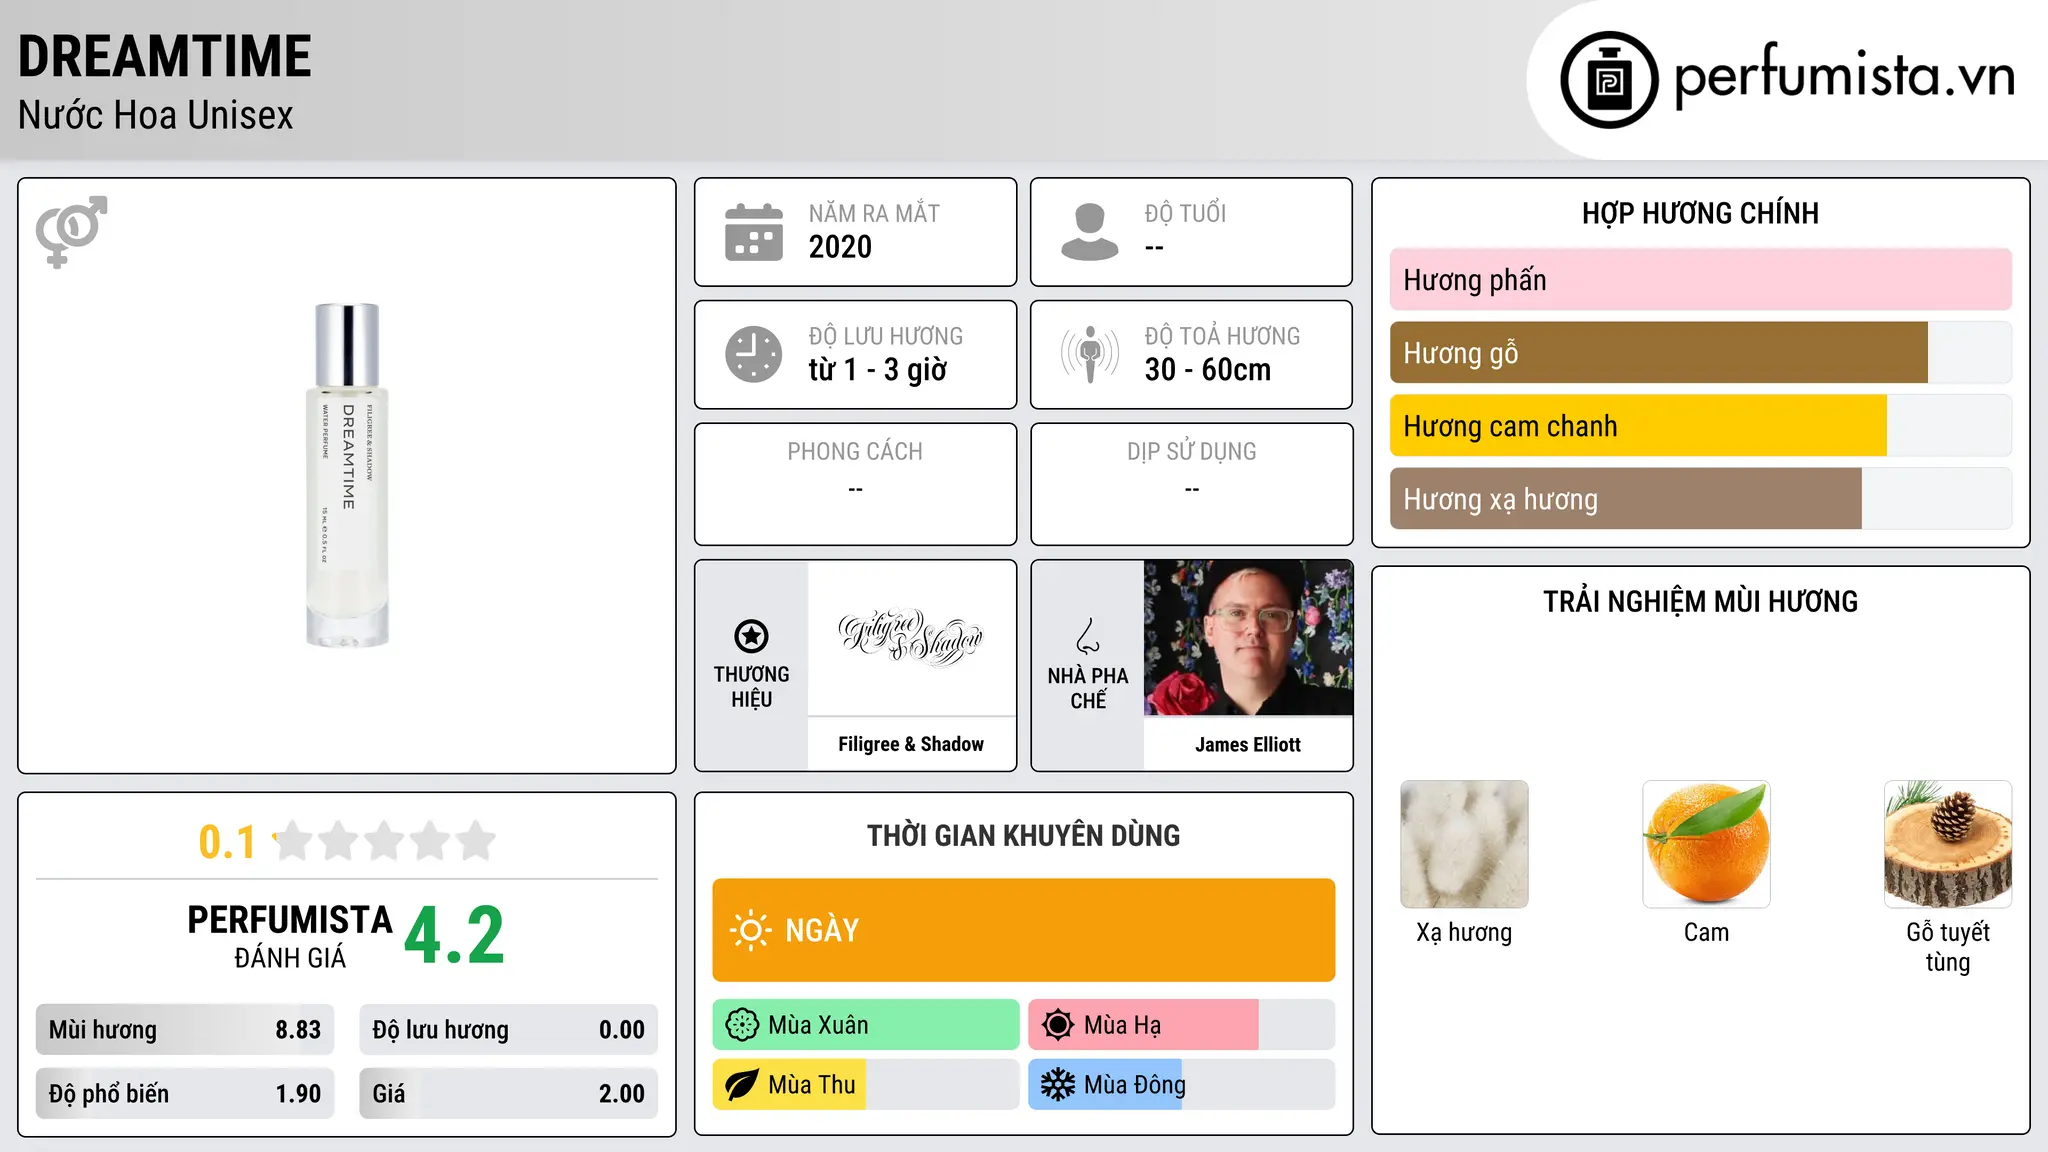Click the Thời gian khuyên dùng heading
The height and width of the screenshot is (1152, 2048).
[1023, 835]
